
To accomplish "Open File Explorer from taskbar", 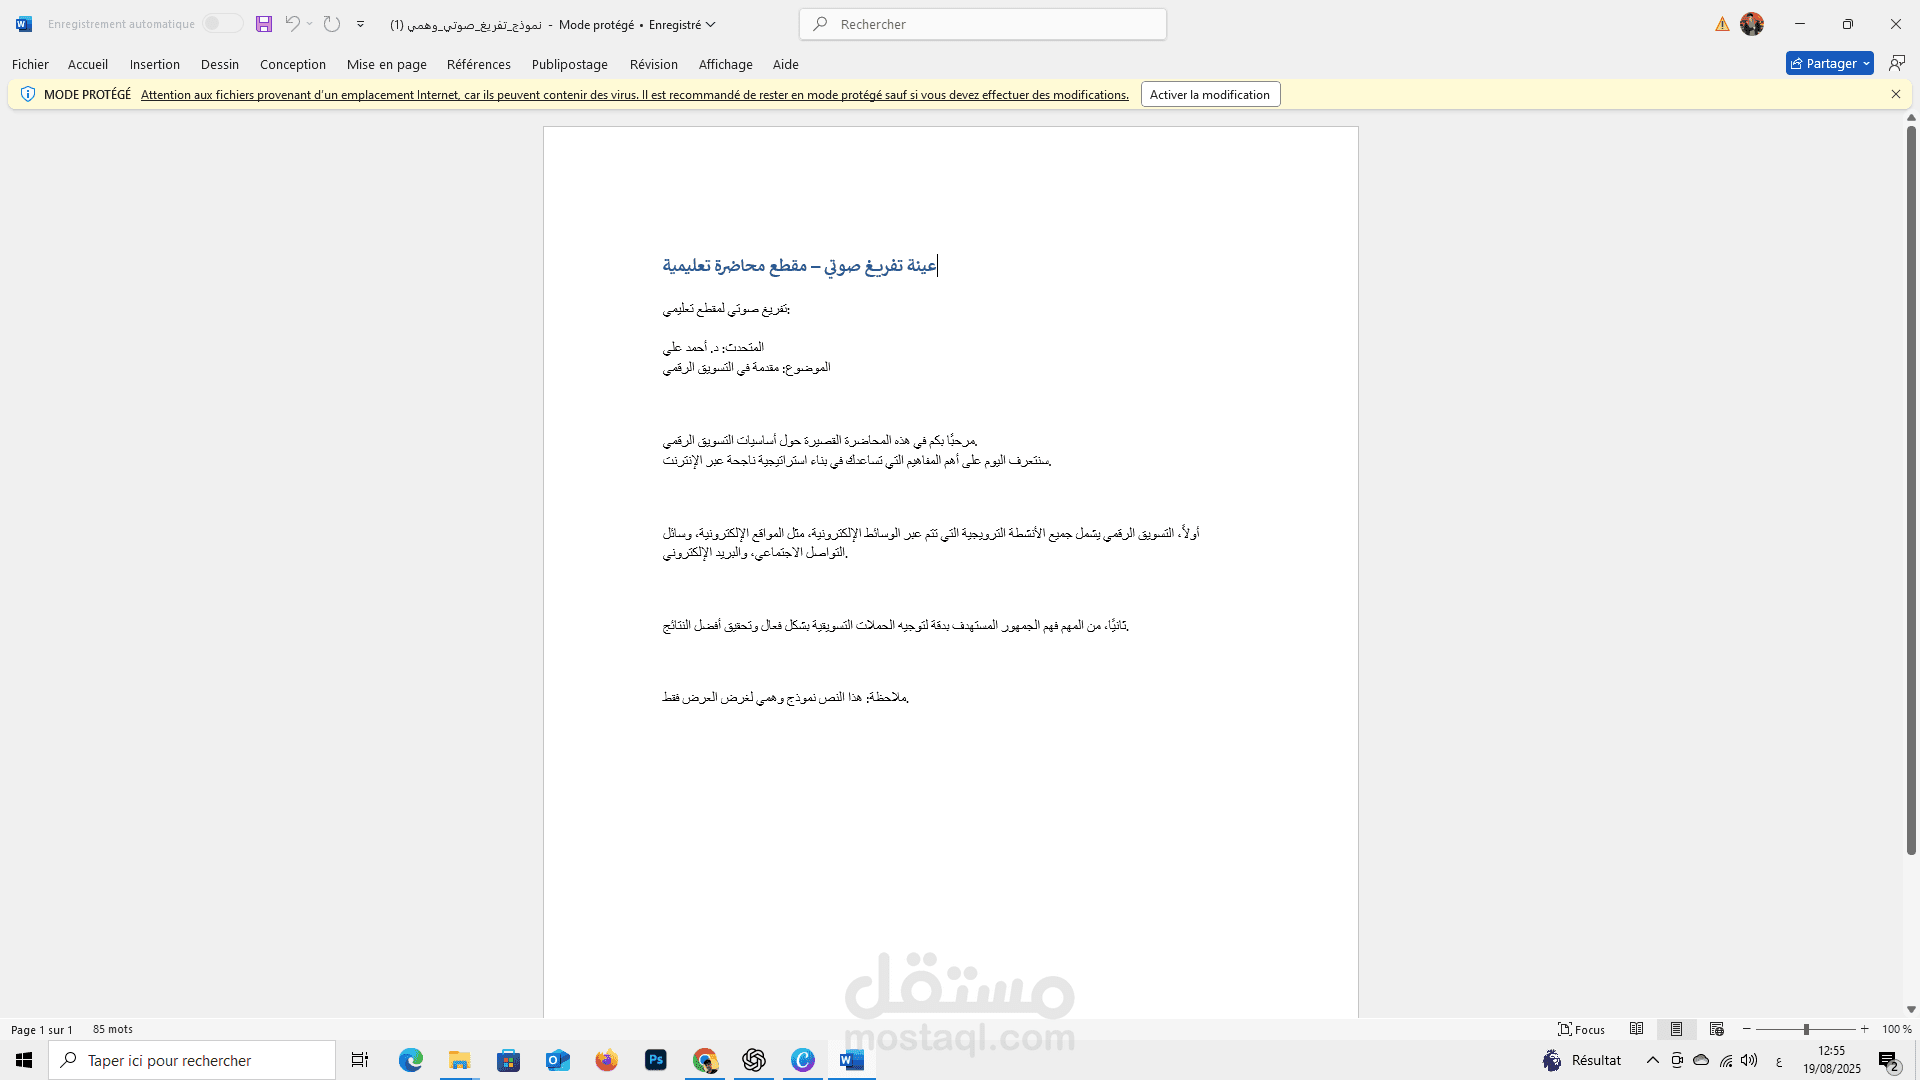I will (x=460, y=1060).
